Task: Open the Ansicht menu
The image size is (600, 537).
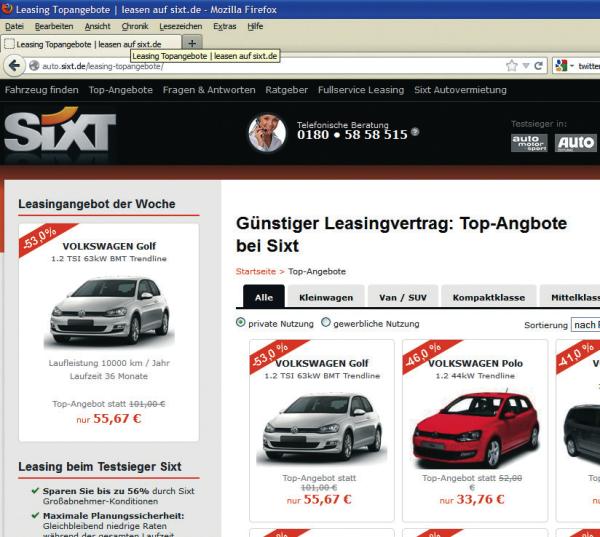Action: 98,26
